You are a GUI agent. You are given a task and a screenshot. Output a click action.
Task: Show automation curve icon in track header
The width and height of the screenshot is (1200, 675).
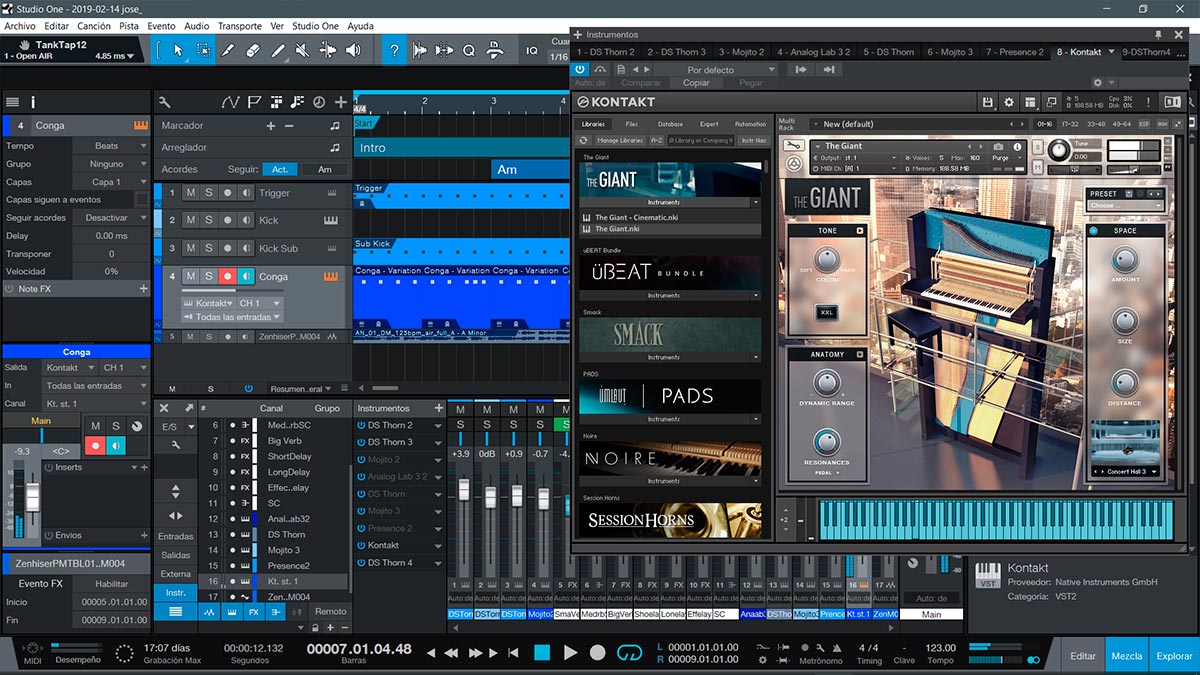click(x=231, y=101)
